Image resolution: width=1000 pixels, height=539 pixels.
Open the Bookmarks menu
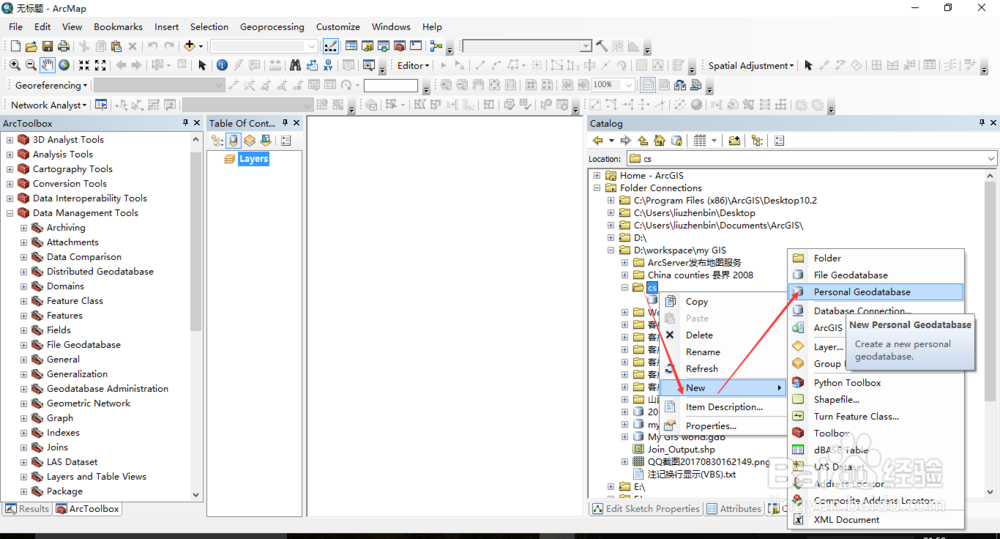[118, 27]
